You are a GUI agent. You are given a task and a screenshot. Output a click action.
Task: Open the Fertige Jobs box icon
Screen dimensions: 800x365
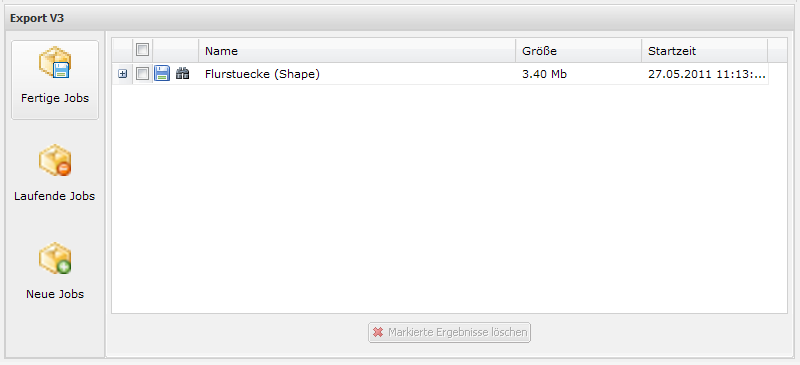click(x=55, y=62)
